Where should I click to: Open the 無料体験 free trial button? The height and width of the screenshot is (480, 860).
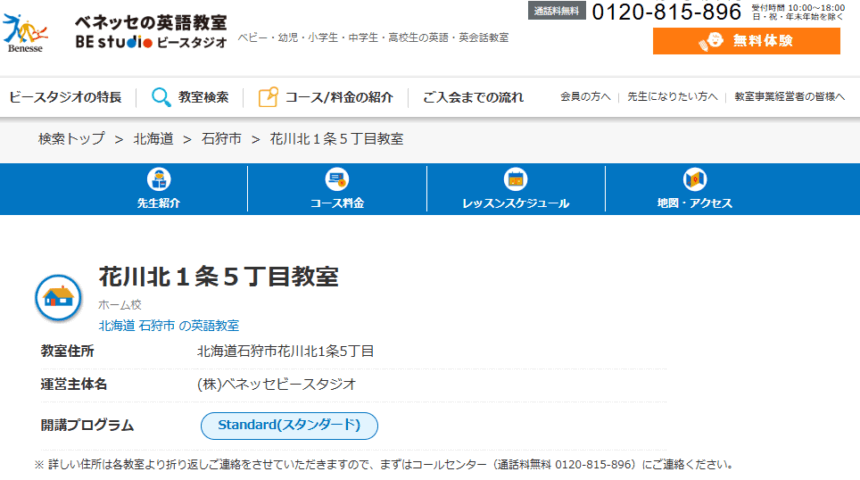click(746, 41)
